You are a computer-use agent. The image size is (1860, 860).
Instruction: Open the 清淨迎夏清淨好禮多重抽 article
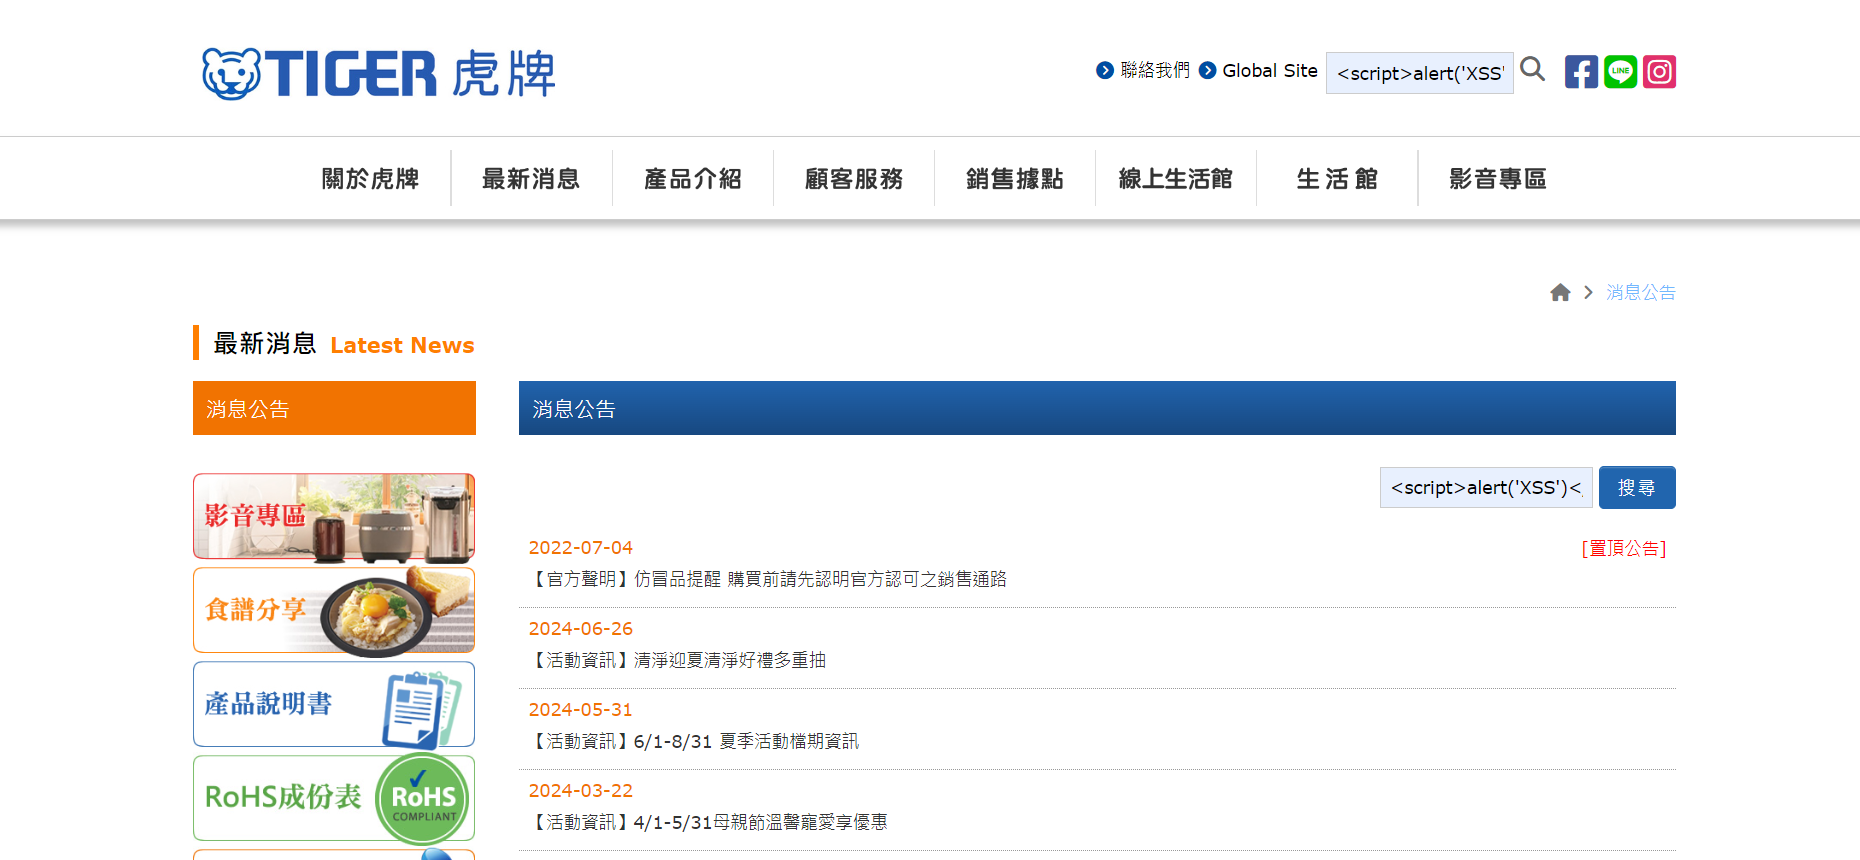[x=677, y=660]
